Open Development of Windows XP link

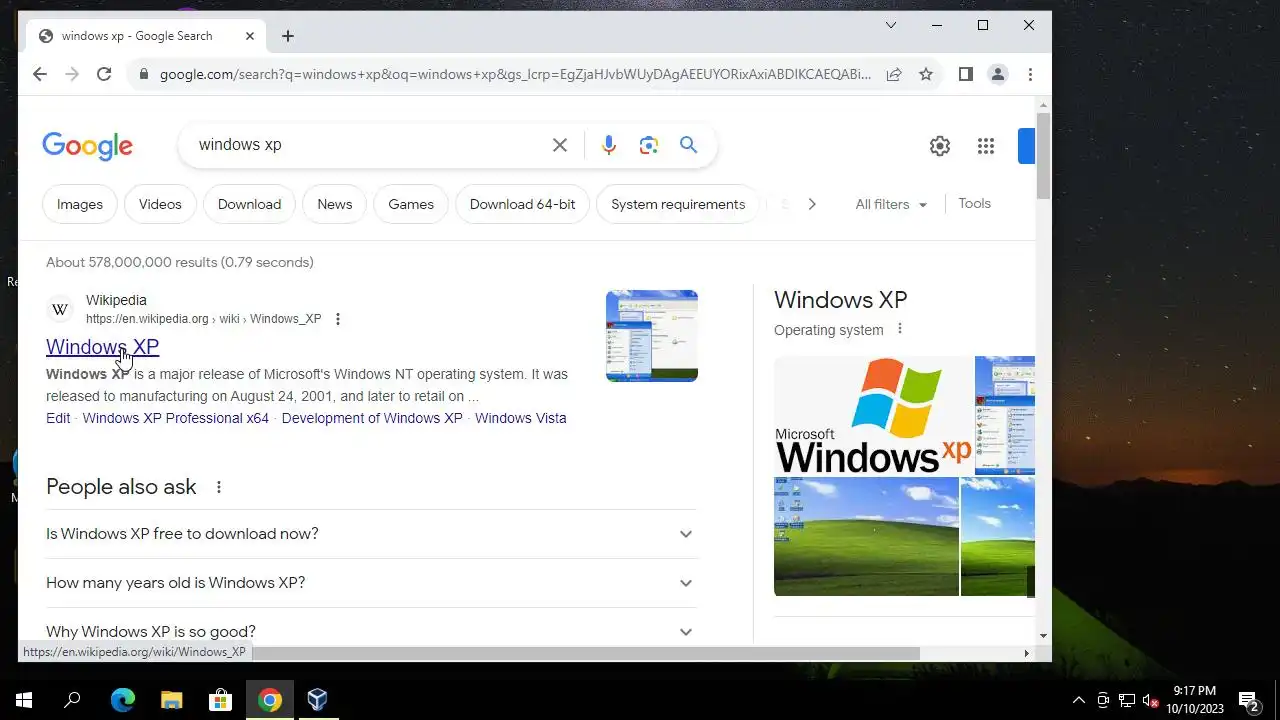tap(372, 418)
